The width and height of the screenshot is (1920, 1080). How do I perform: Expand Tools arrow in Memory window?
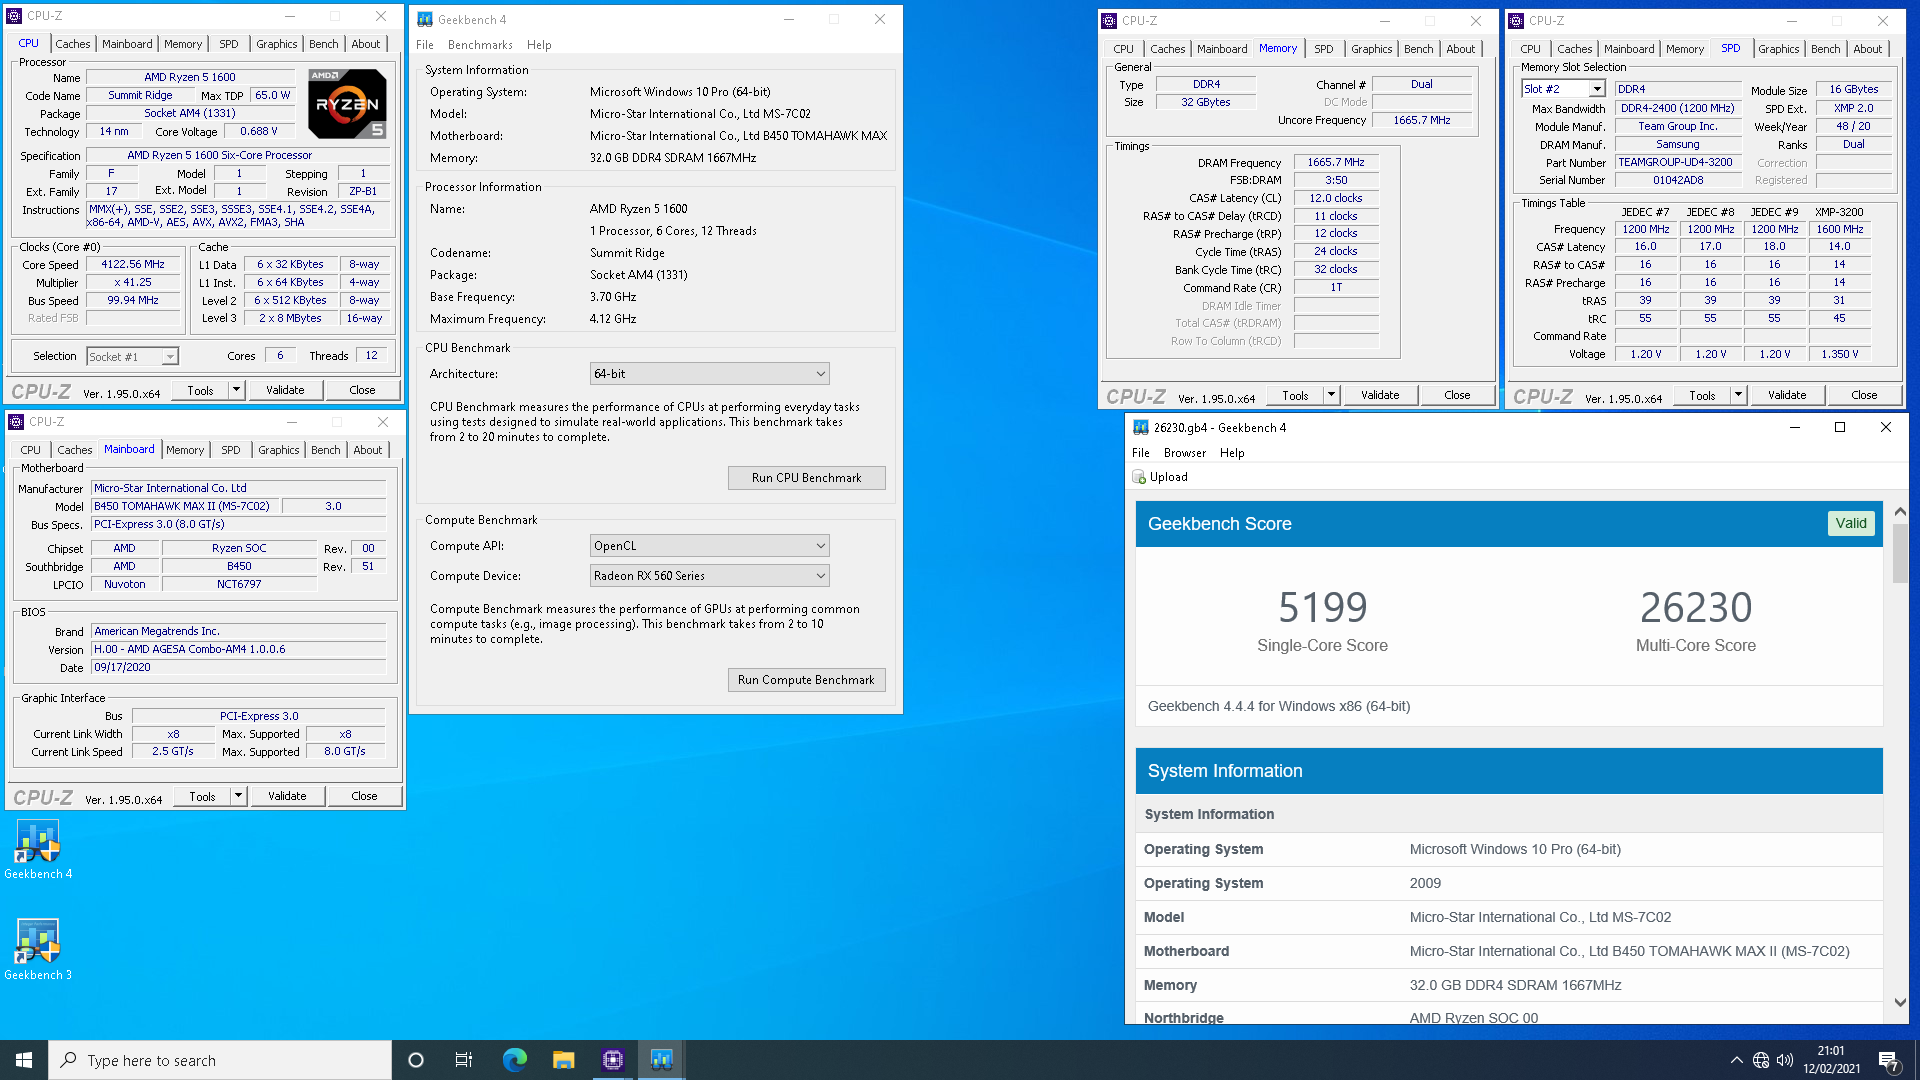click(1332, 395)
